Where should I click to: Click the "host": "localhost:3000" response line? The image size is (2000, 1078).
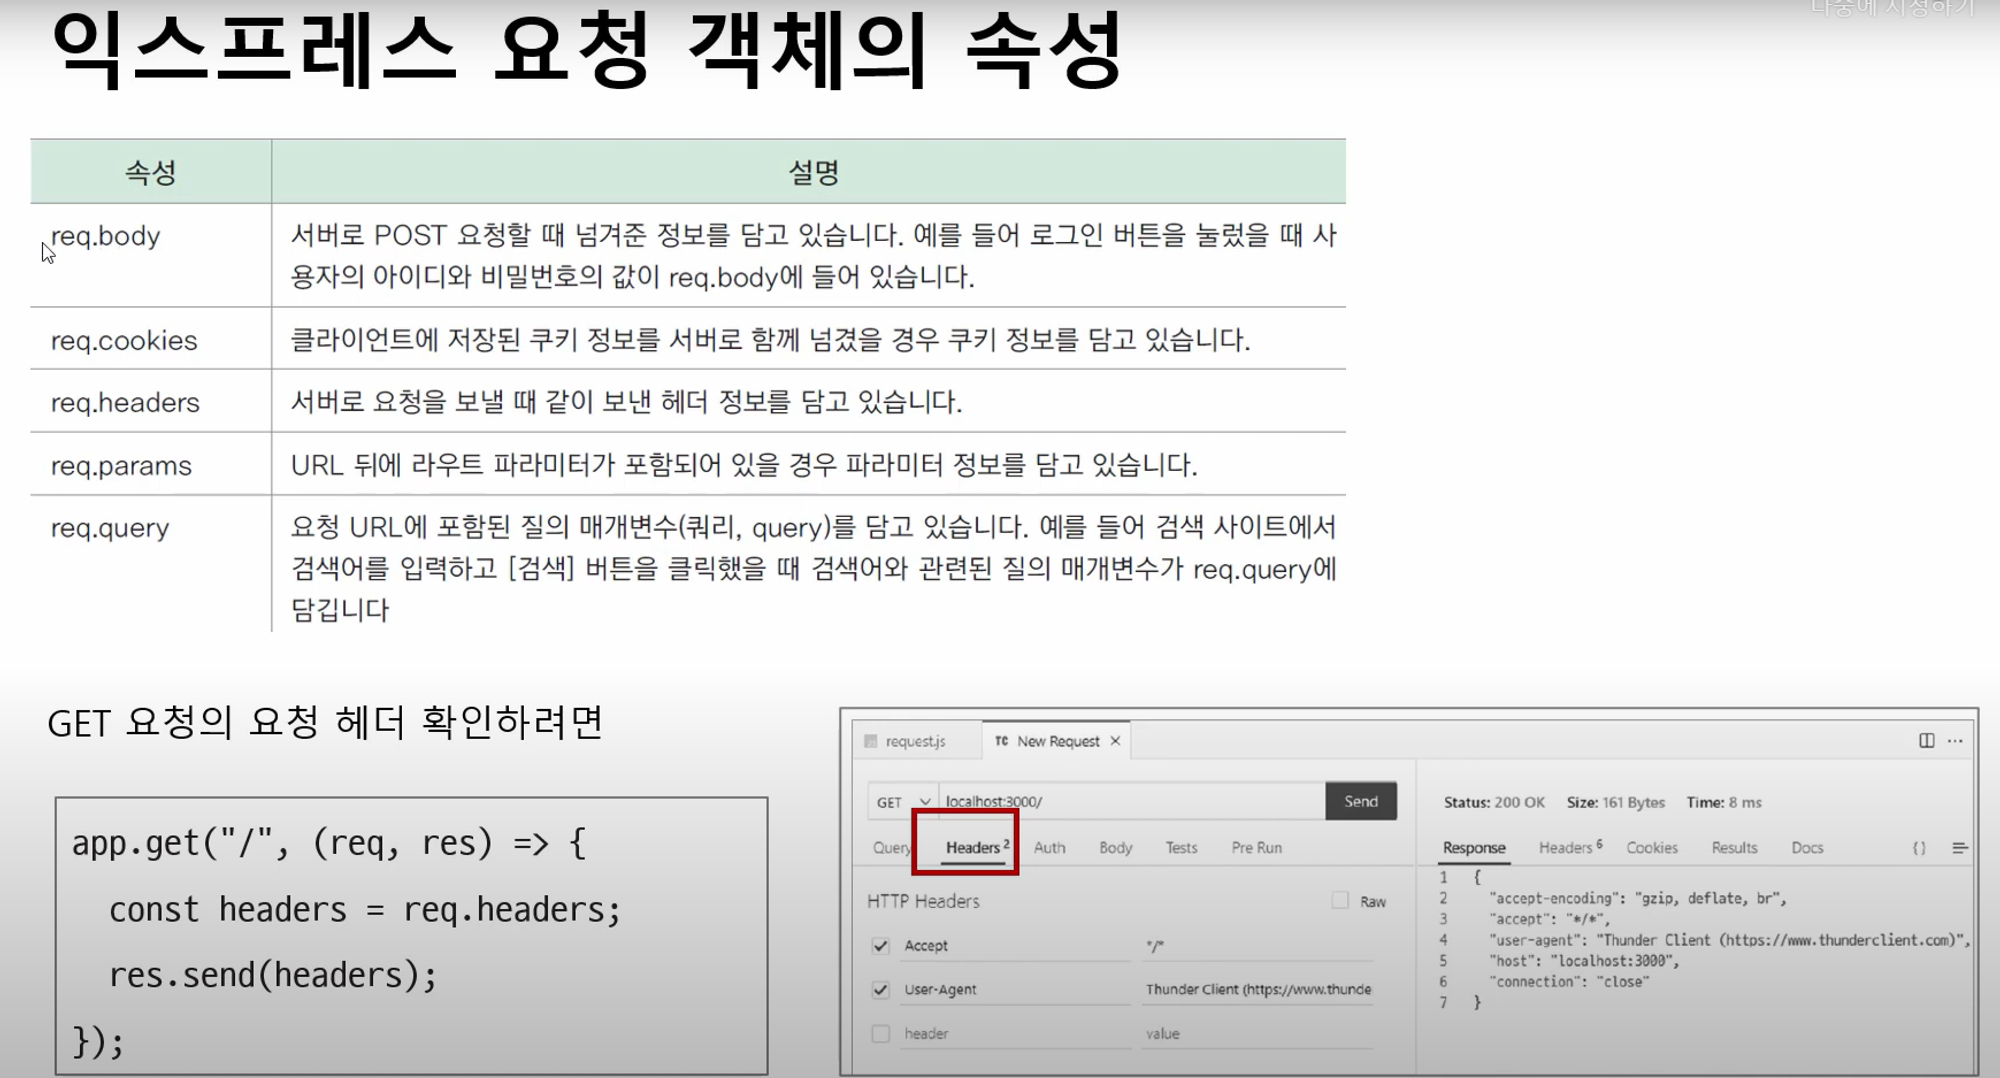tap(1584, 961)
